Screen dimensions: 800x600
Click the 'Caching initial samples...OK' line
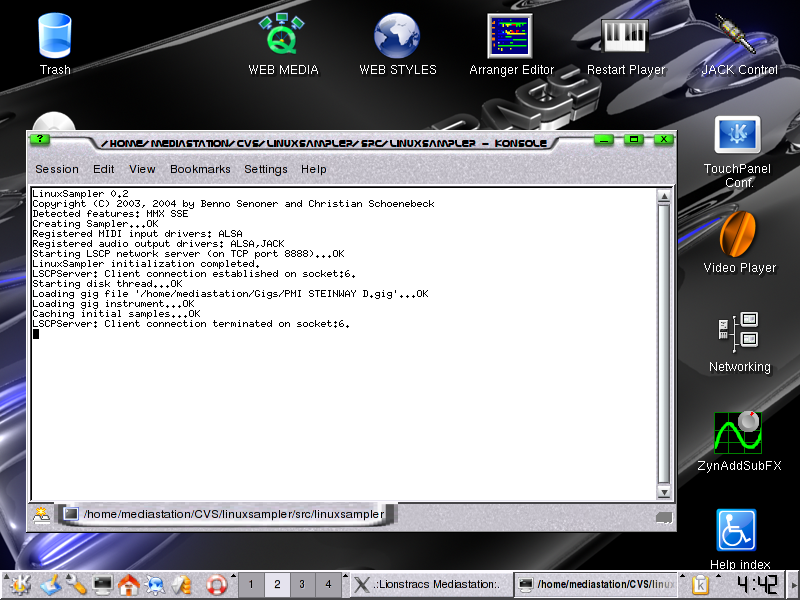point(116,314)
